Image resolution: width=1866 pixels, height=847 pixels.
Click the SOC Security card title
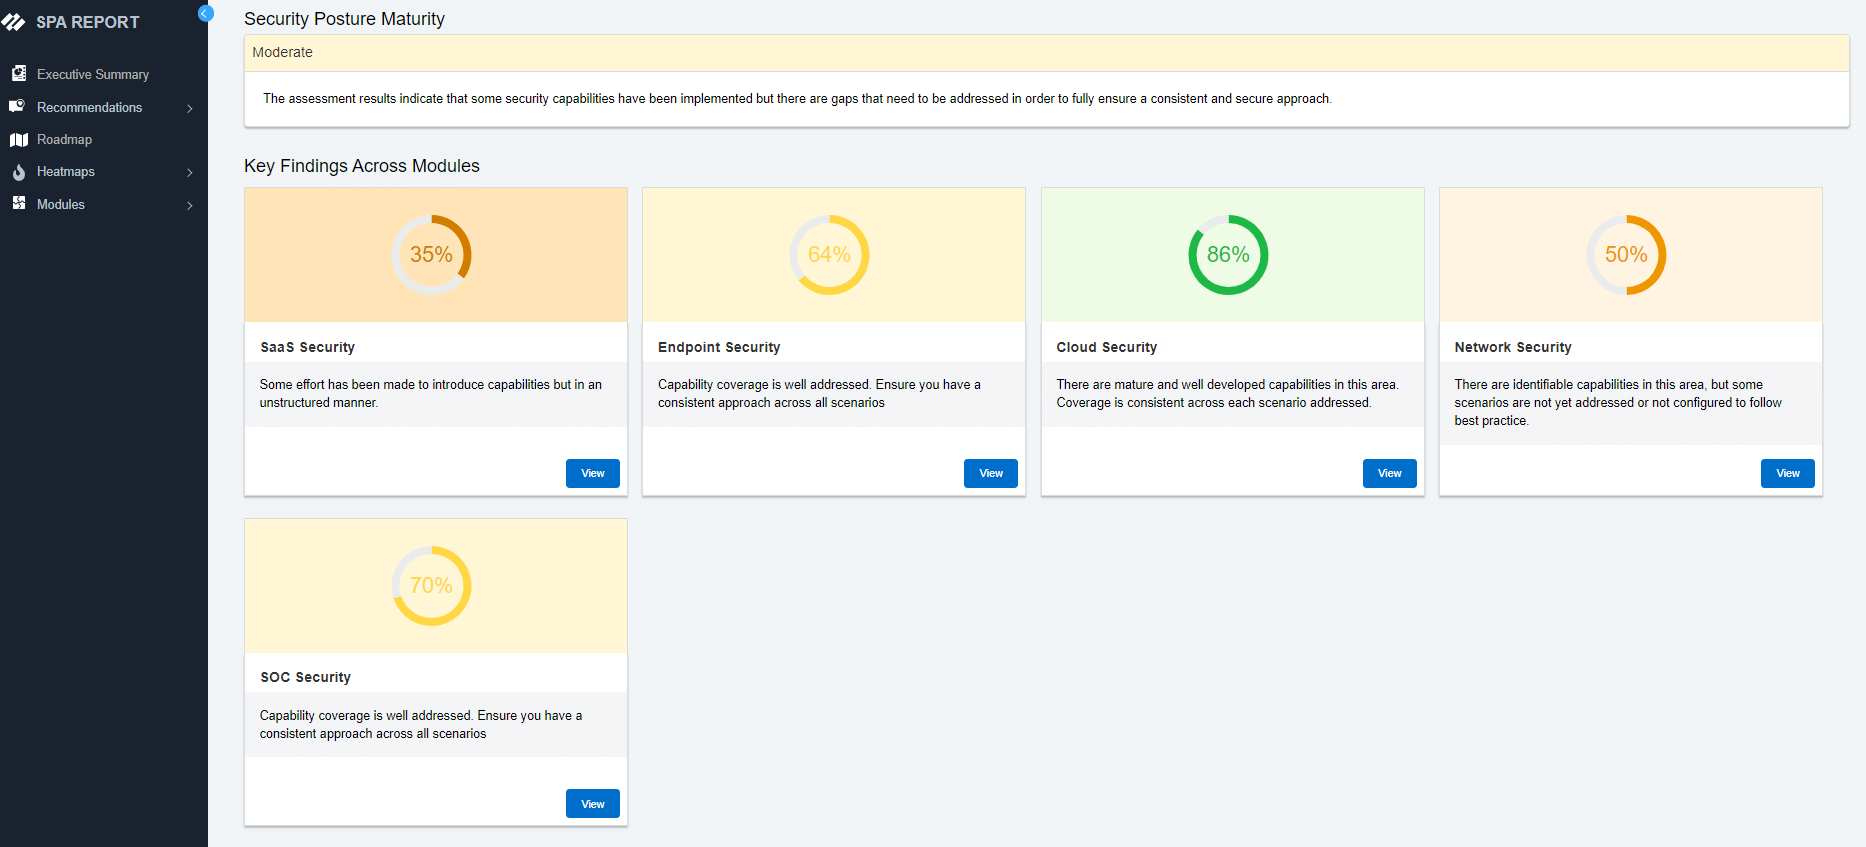pyautogui.click(x=305, y=677)
